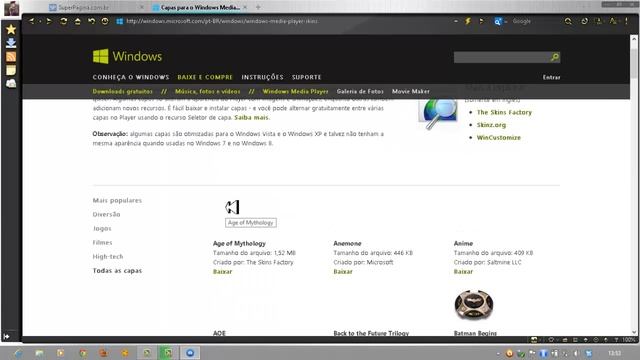Open Skinz.org link
640x360 pixels.
(x=491, y=125)
